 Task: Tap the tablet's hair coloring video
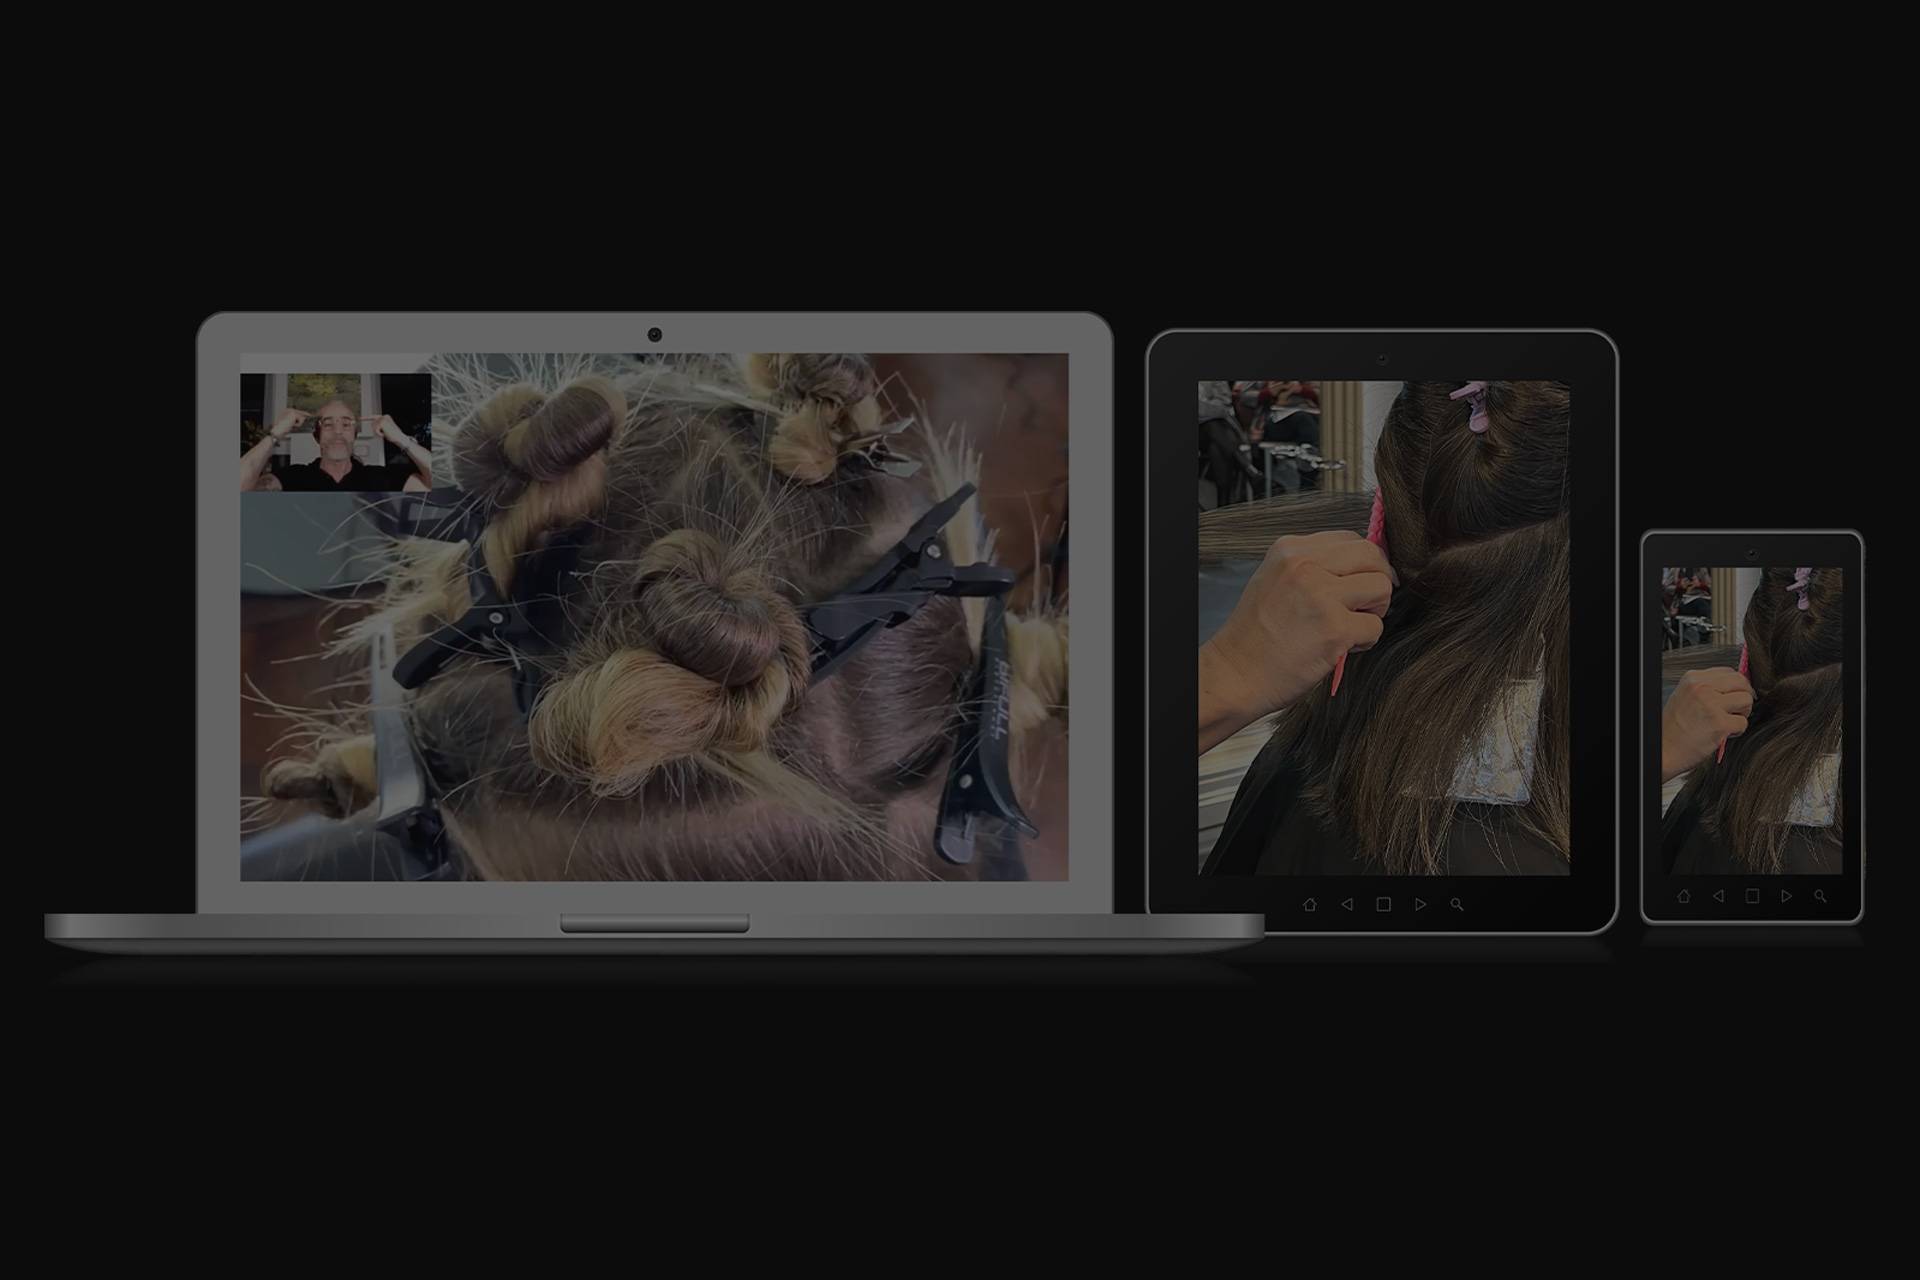coord(1383,627)
